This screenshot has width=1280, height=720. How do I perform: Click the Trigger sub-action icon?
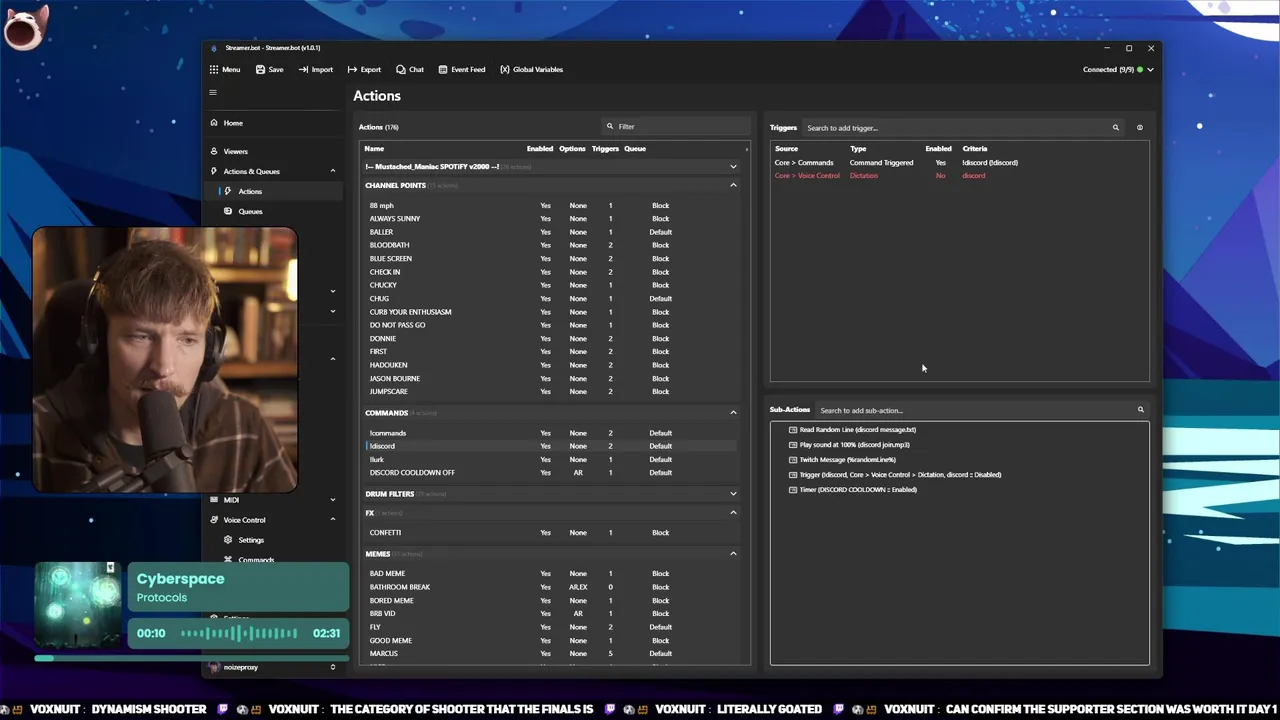(x=793, y=475)
